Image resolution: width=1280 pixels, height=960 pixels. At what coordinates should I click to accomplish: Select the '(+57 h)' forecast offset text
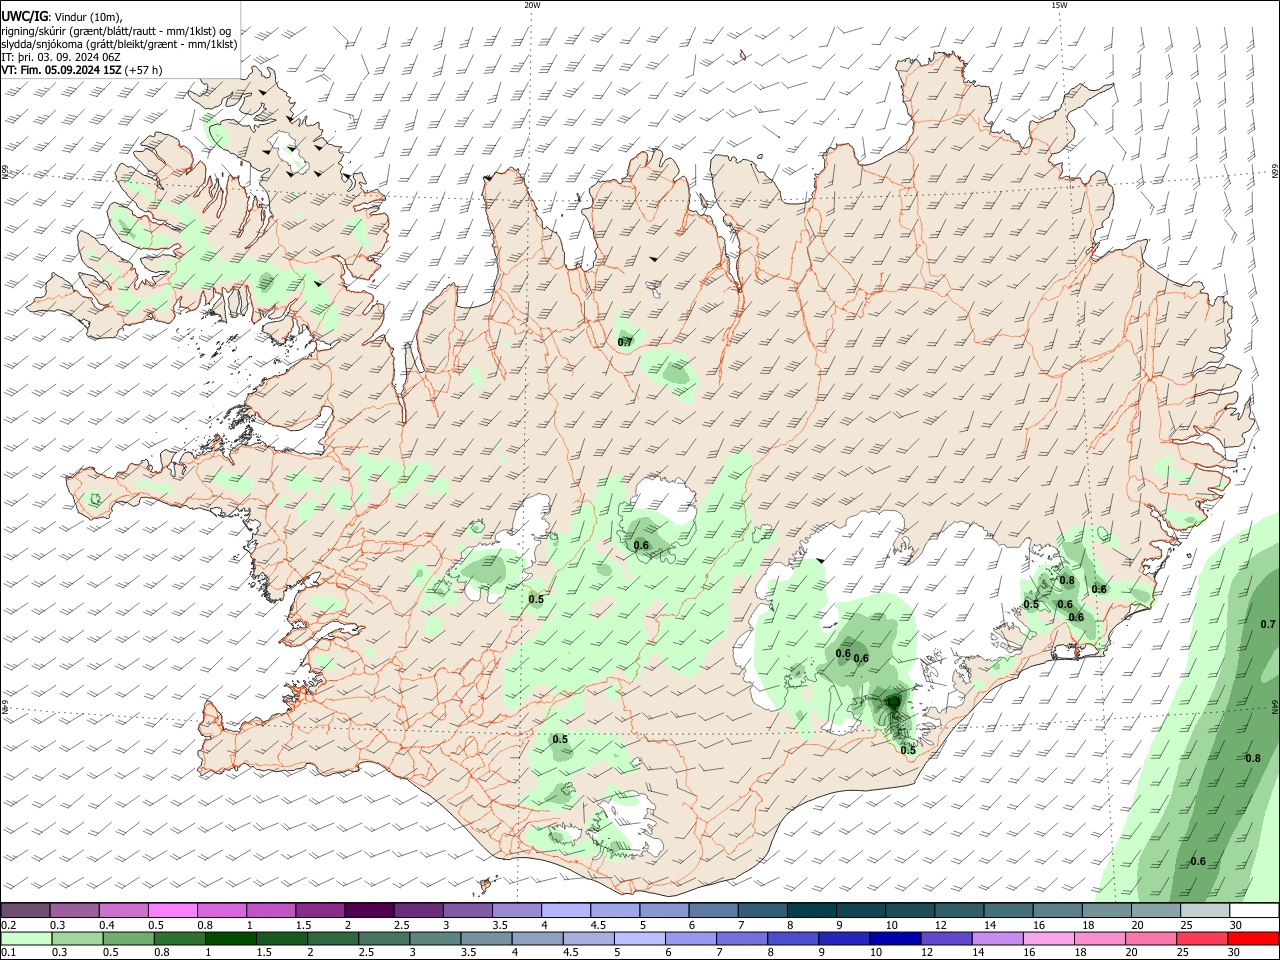145,70
